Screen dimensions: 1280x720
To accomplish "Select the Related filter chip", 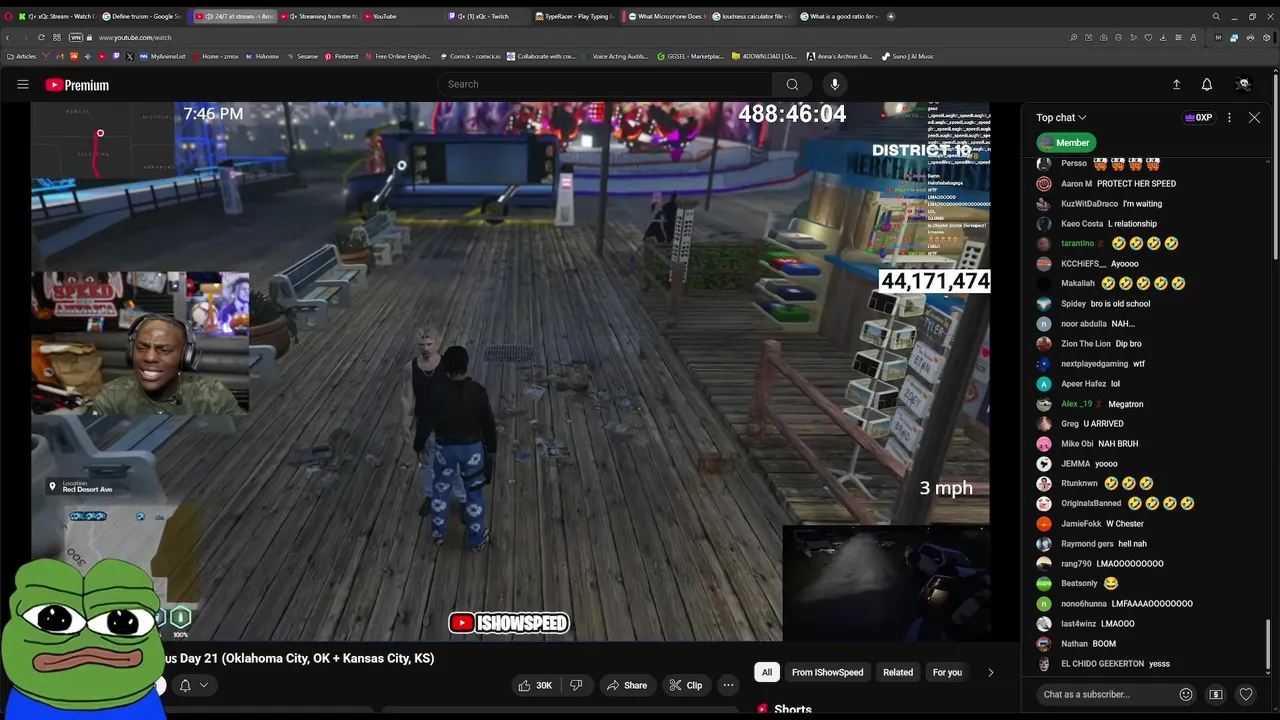I will [898, 672].
